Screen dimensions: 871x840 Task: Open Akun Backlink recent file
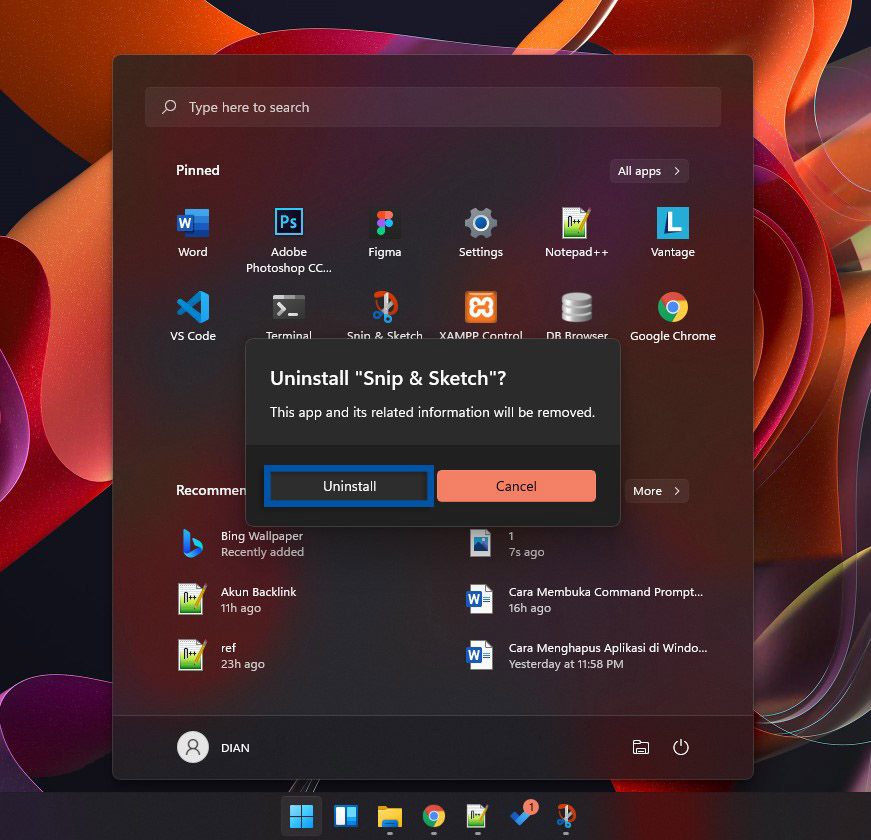click(258, 599)
